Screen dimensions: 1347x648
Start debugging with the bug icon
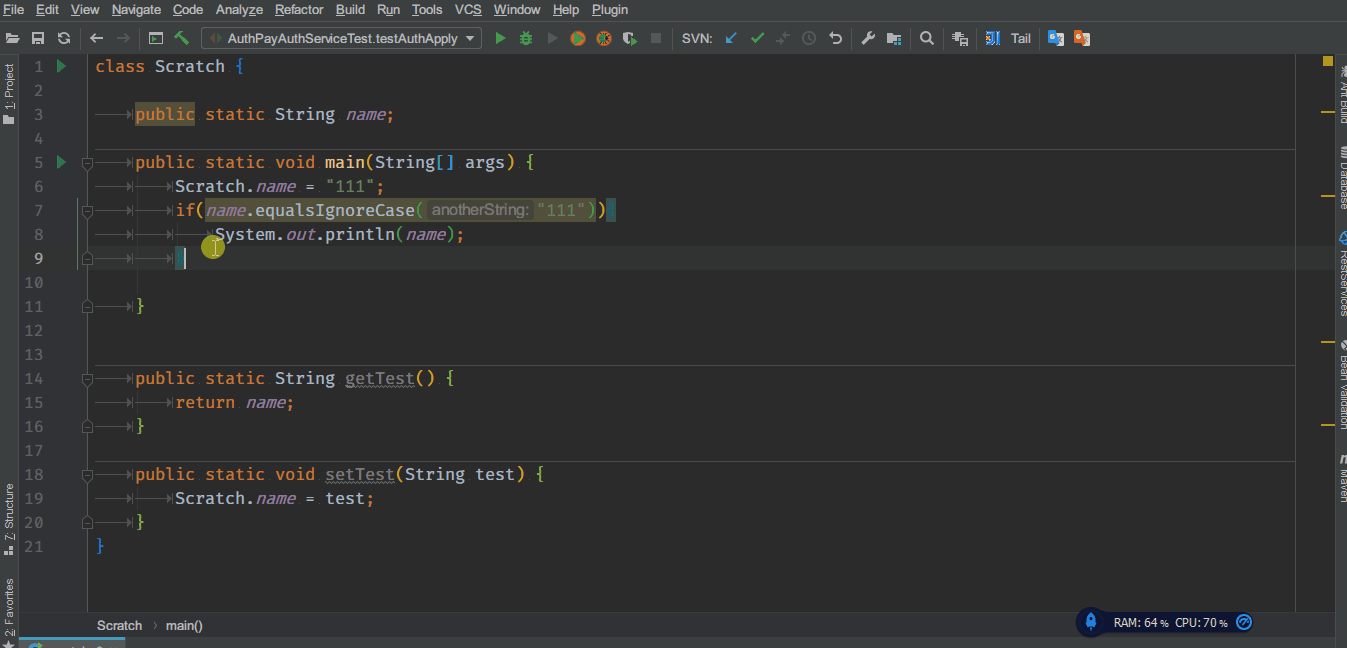click(x=526, y=38)
